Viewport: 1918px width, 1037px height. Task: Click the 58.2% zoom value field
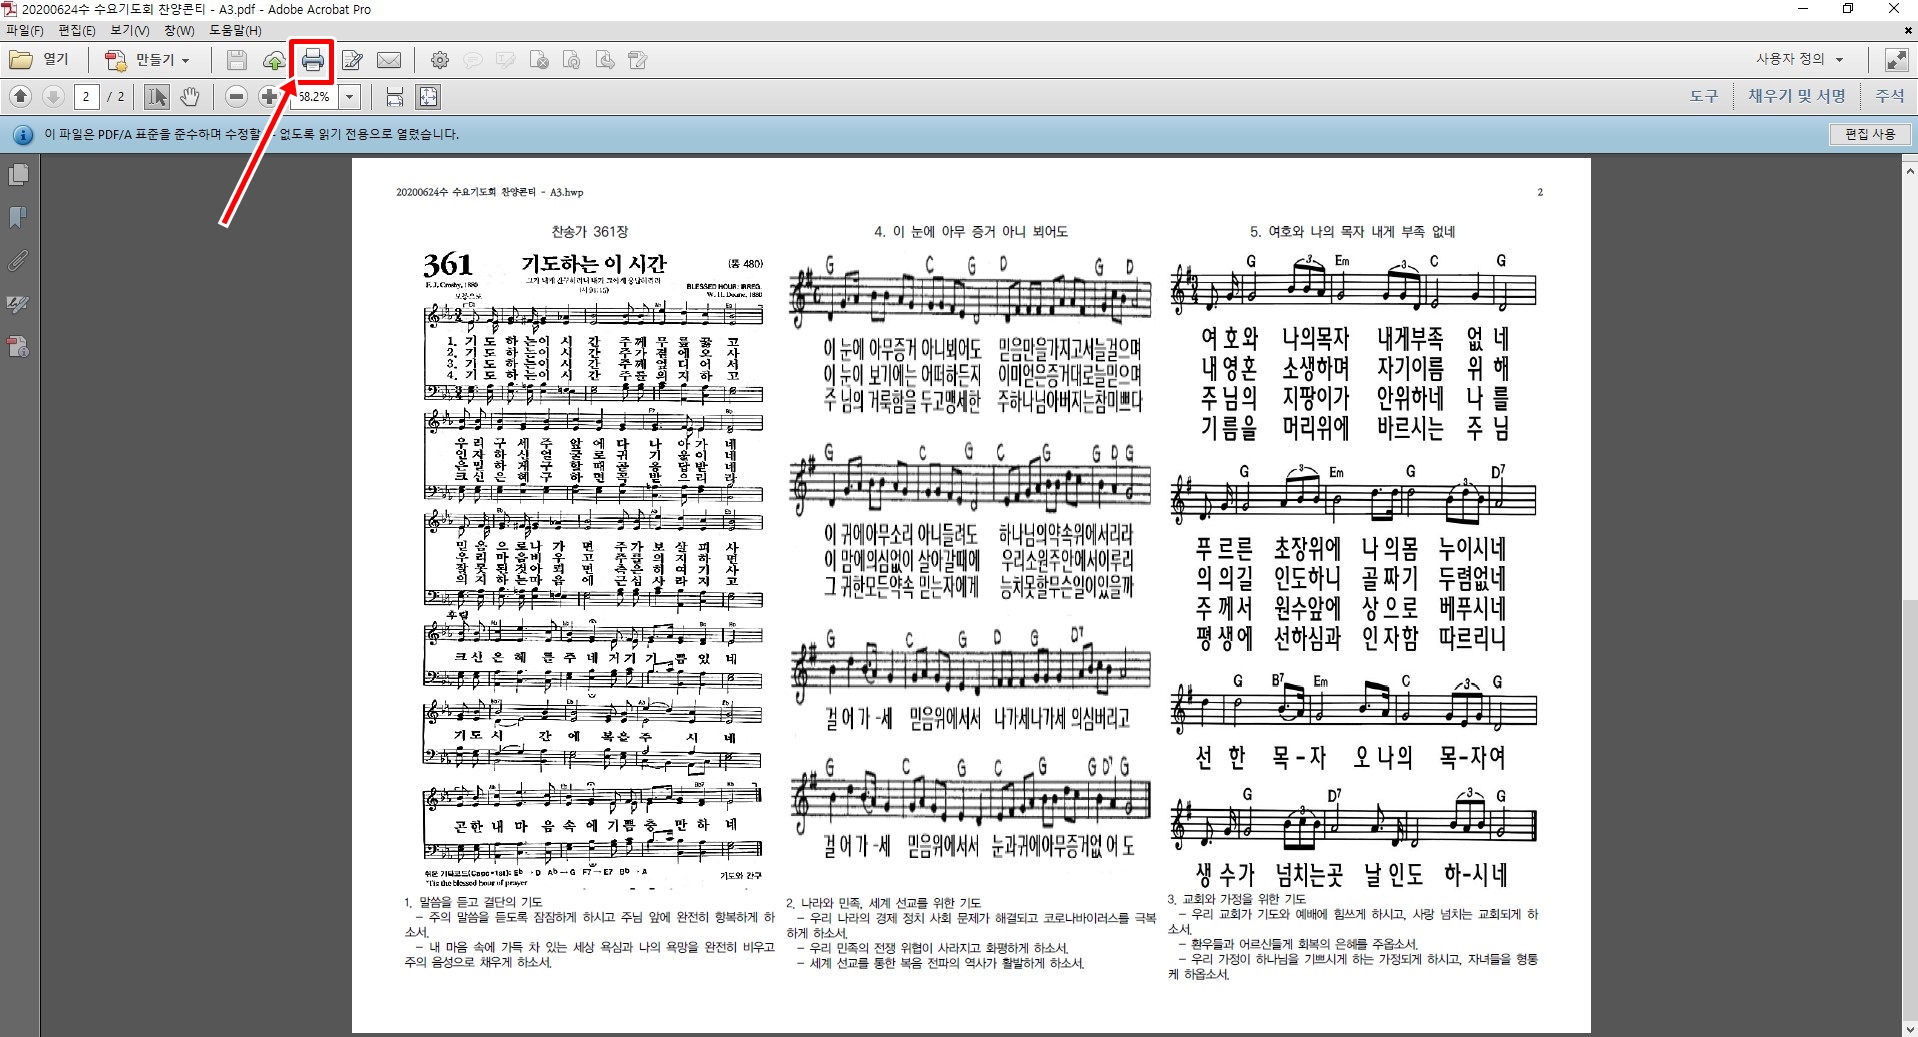point(316,97)
